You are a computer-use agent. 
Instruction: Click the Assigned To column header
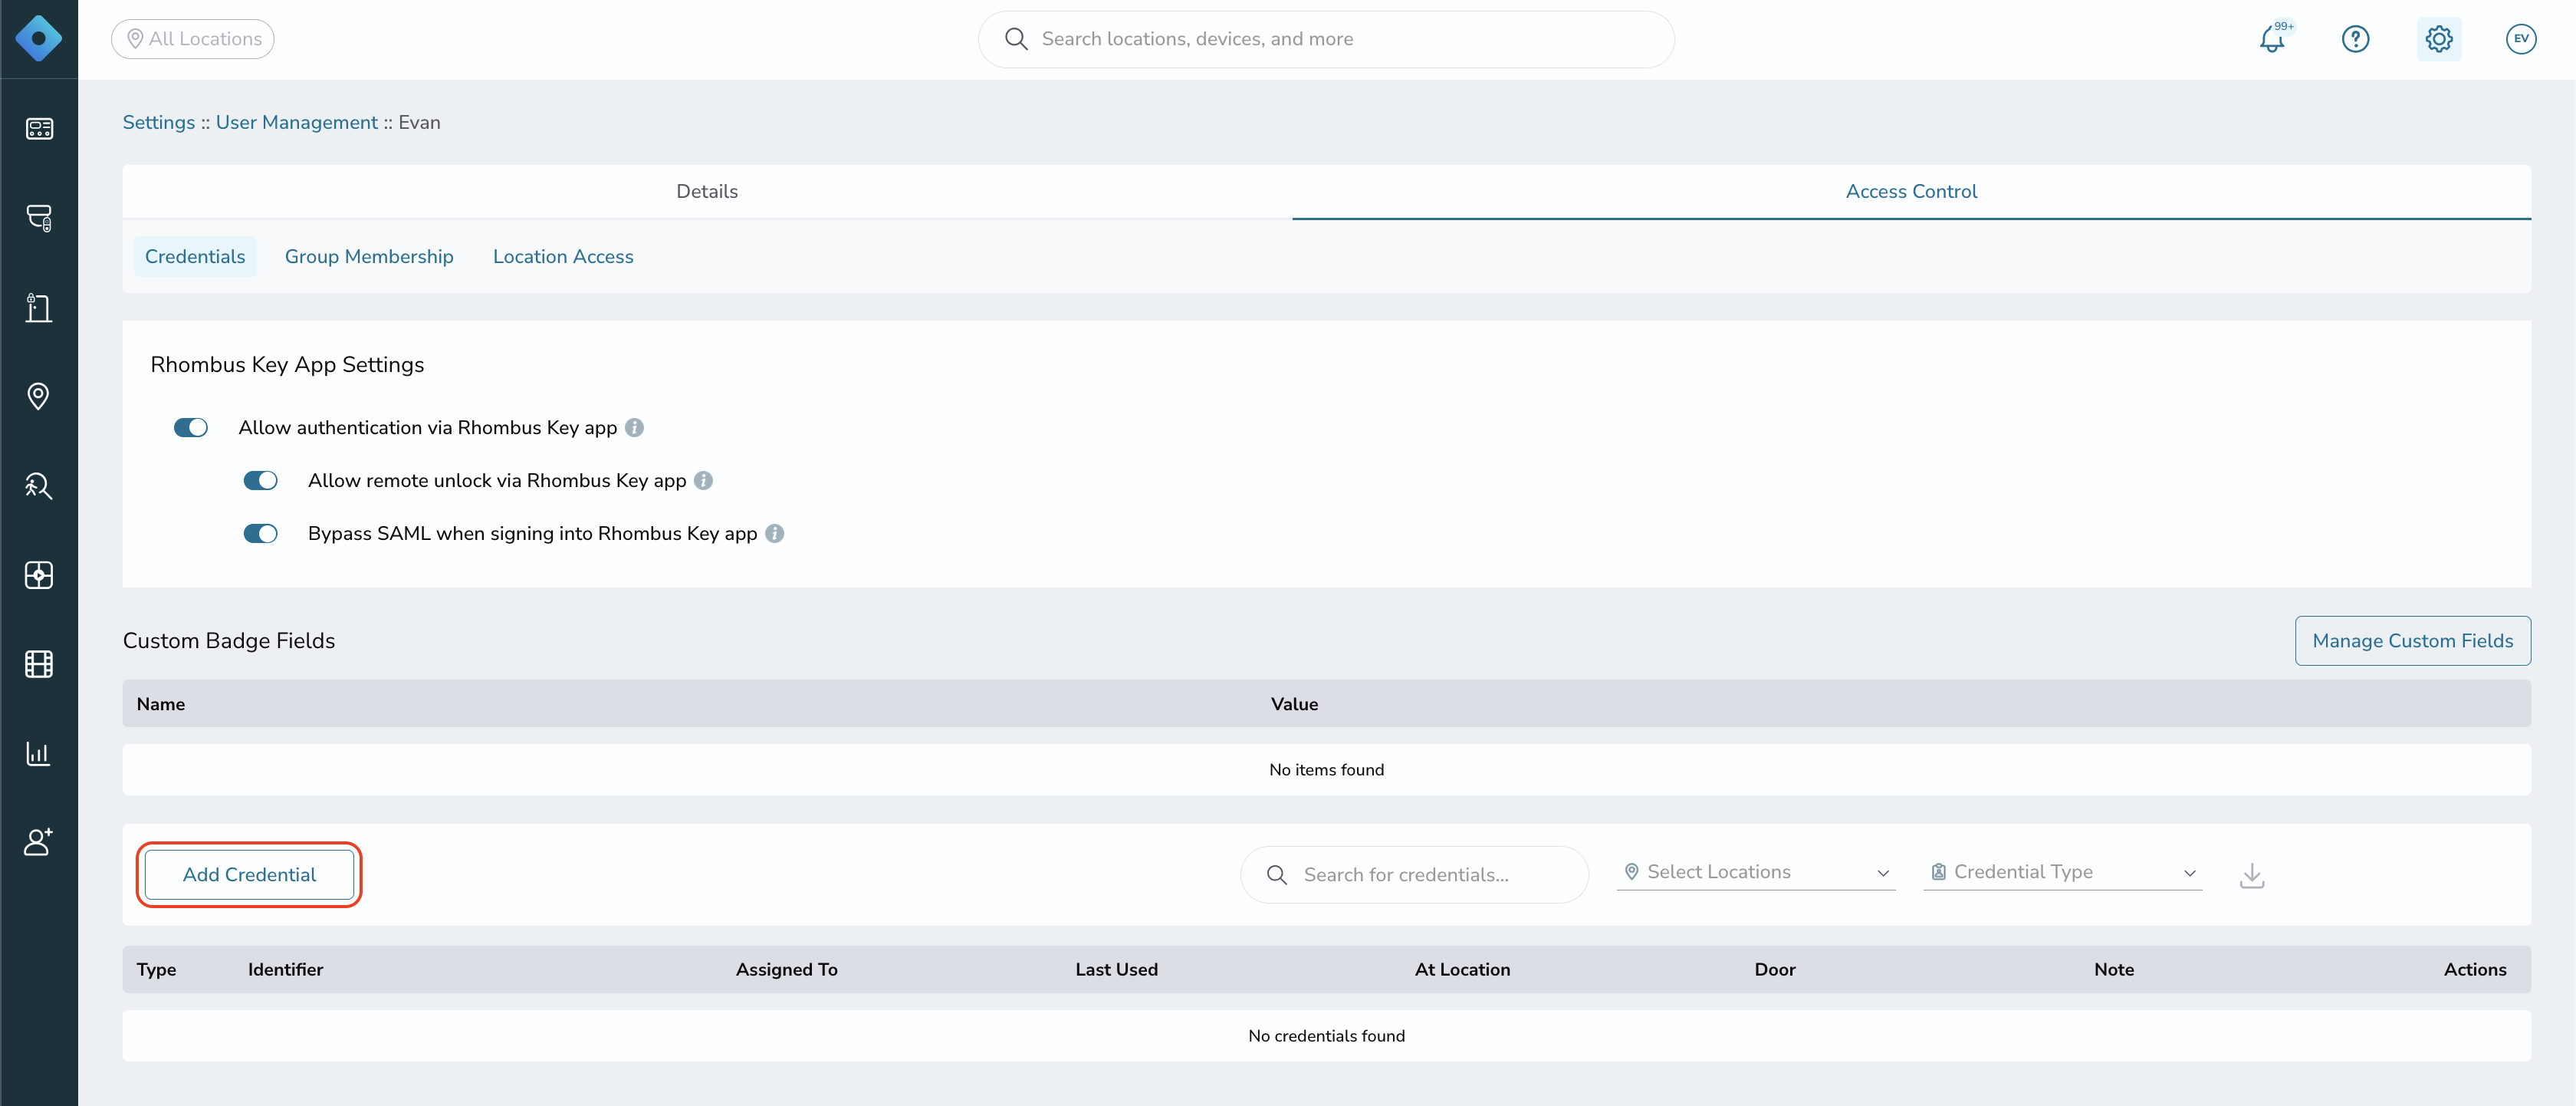coord(786,970)
